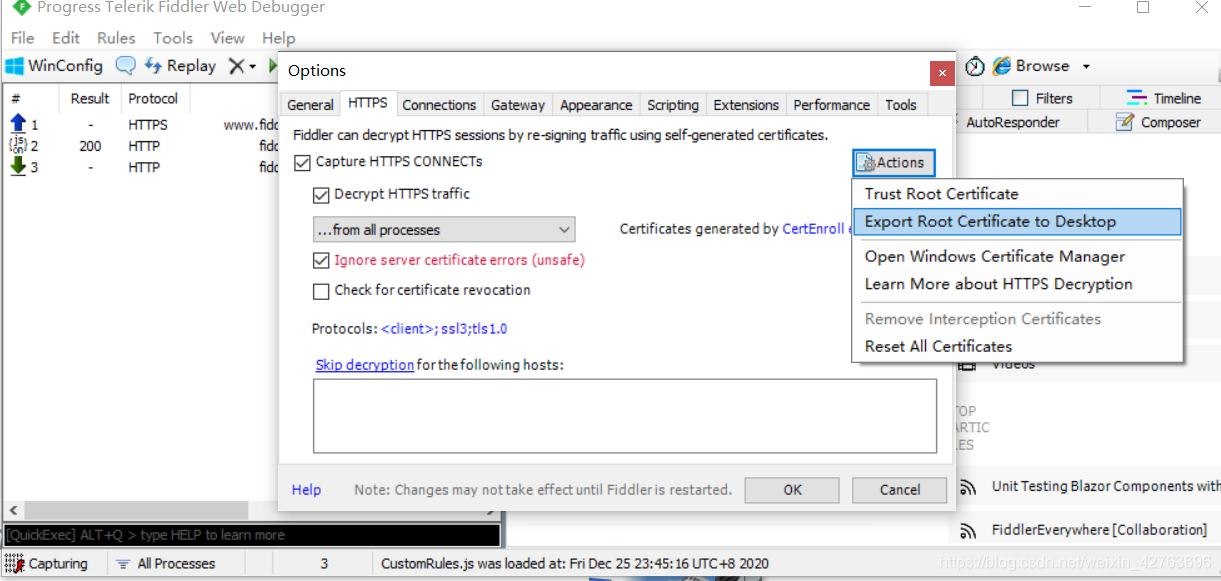Select session 3 download arrow icon
The image size is (1221, 581).
(18, 167)
